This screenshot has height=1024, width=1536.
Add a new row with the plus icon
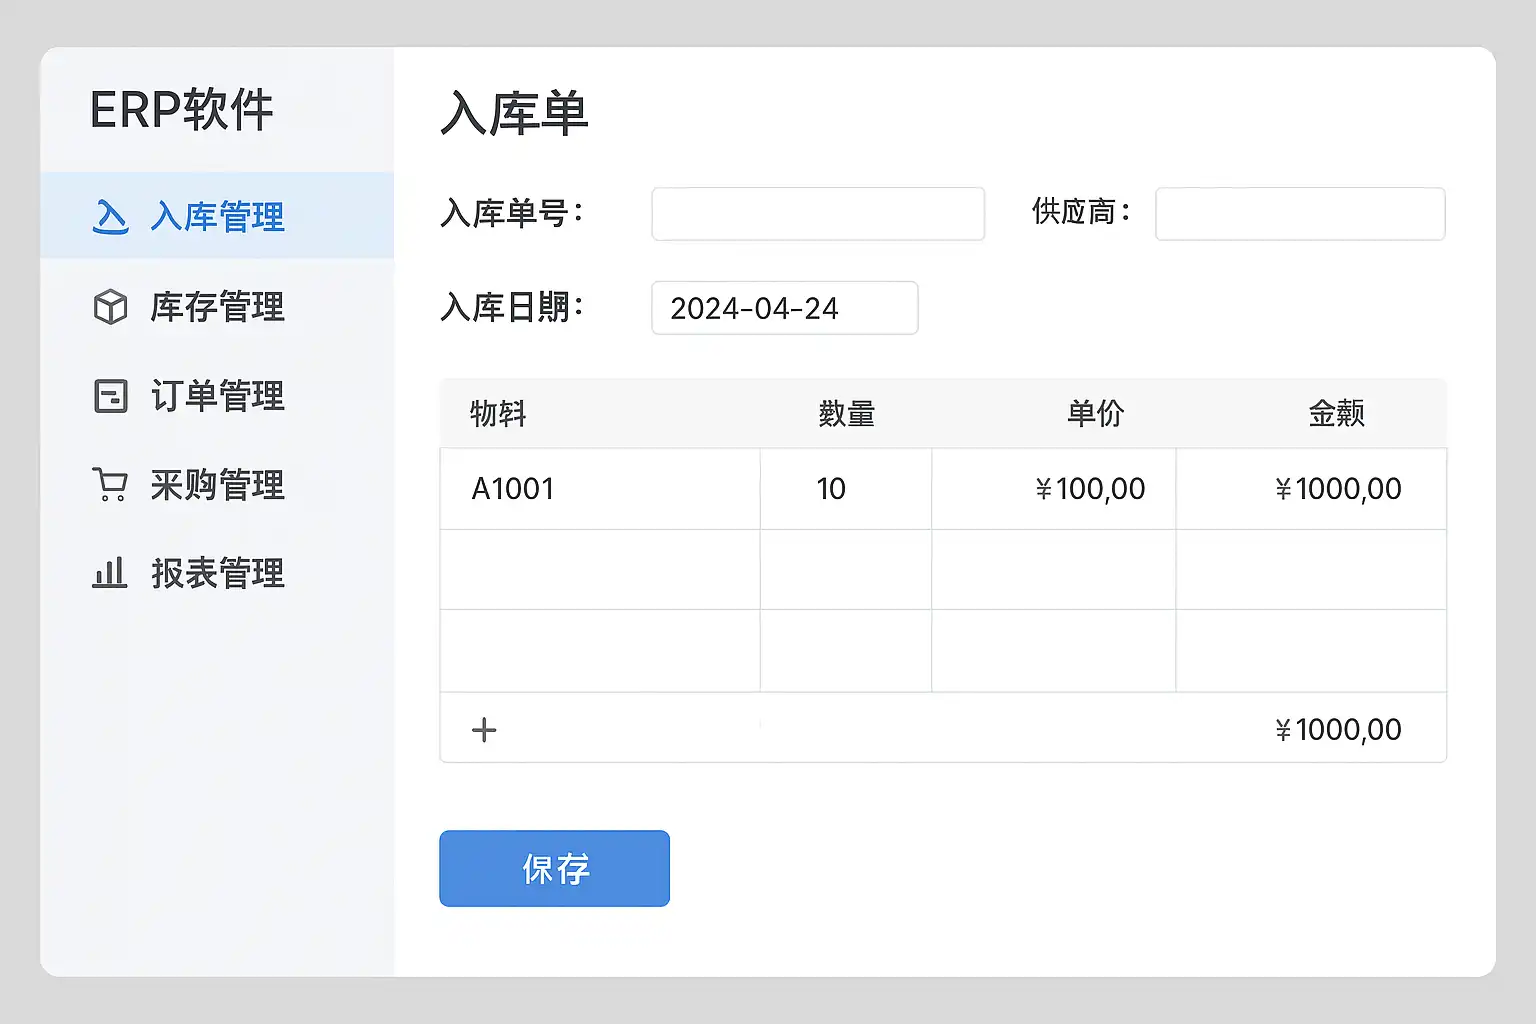pos(484,730)
